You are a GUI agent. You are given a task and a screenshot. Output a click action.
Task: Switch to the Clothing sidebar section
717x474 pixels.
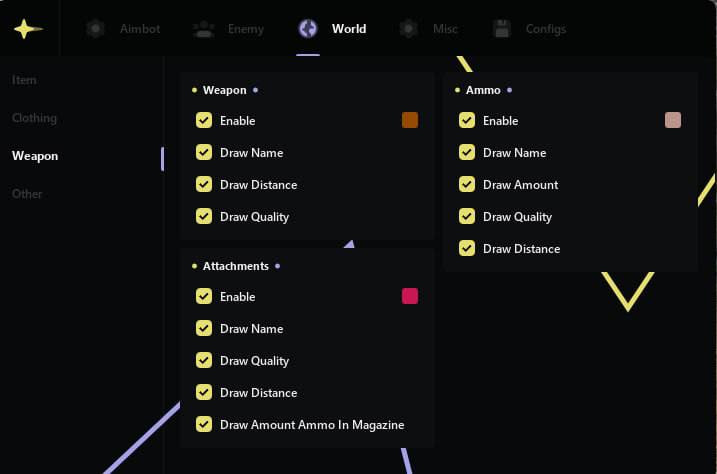coord(34,118)
